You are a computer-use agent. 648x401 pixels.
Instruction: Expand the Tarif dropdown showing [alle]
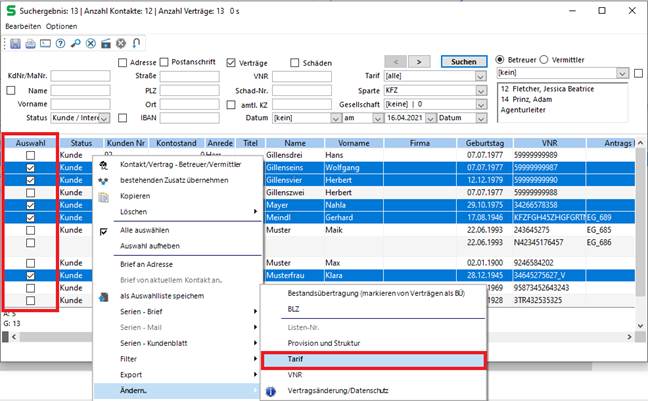tap(483, 74)
